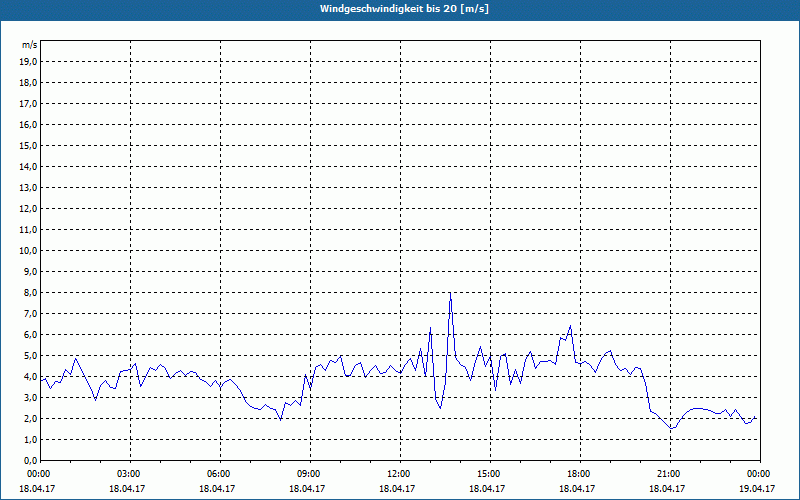The height and width of the screenshot is (500, 800).
Task: Select the "21:00" time axis label
Action: click(670, 474)
